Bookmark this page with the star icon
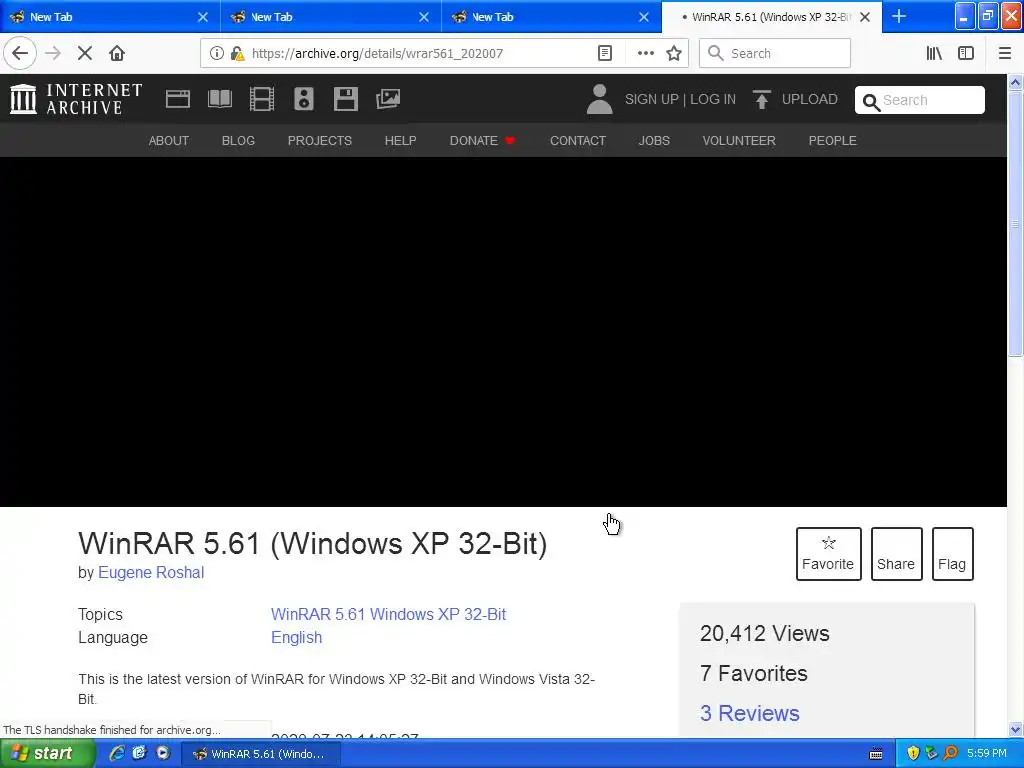The image size is (1024, 768). point(674,54)
